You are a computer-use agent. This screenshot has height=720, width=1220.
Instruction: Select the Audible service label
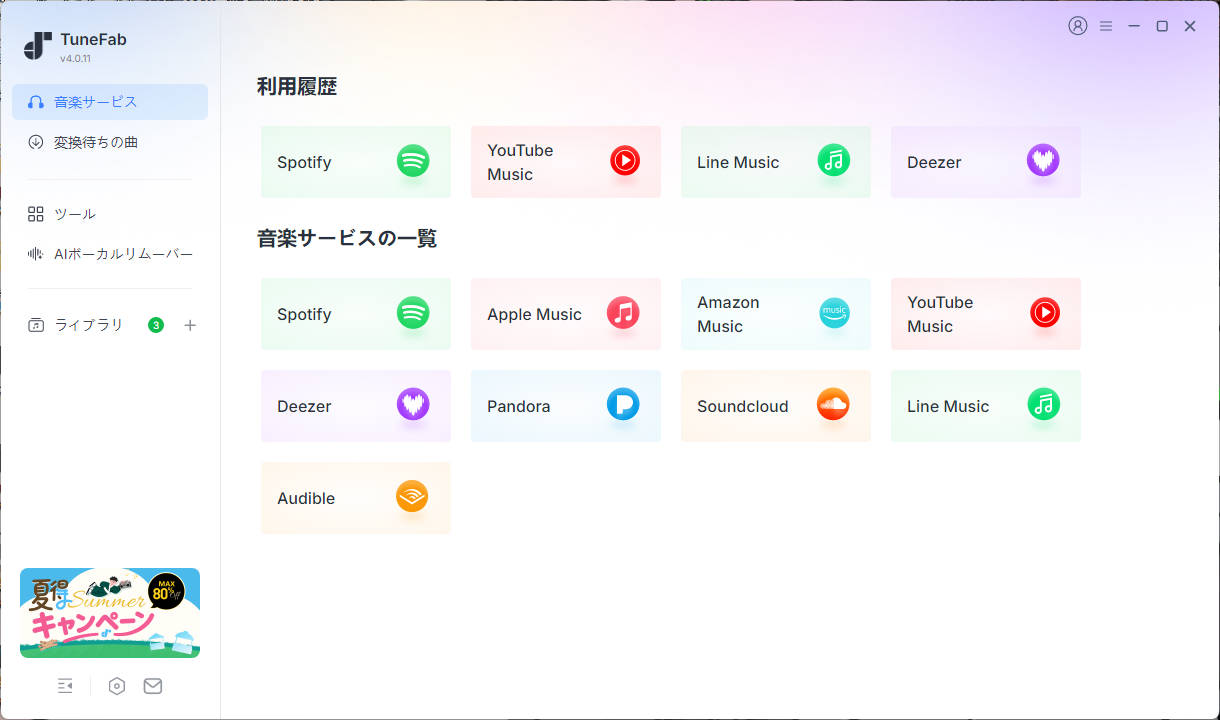tap(306, 498)
